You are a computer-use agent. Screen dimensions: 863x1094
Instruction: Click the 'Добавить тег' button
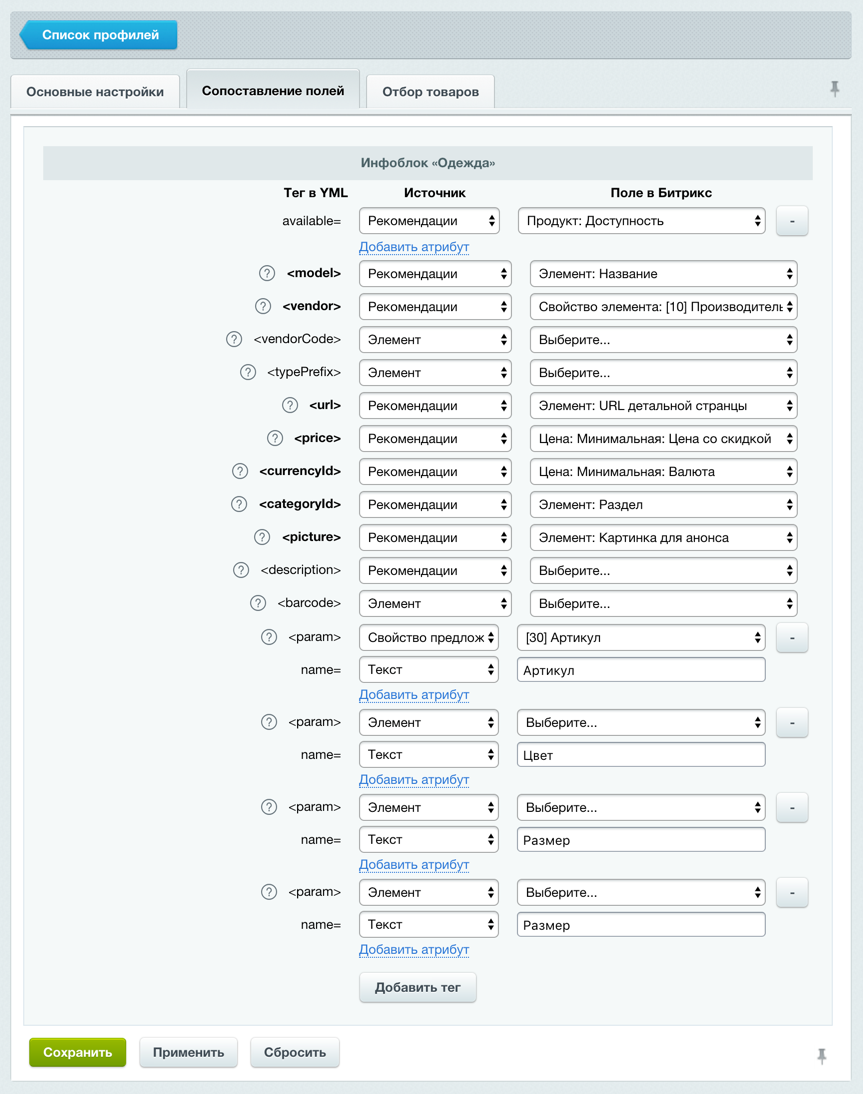click(417, 987)
